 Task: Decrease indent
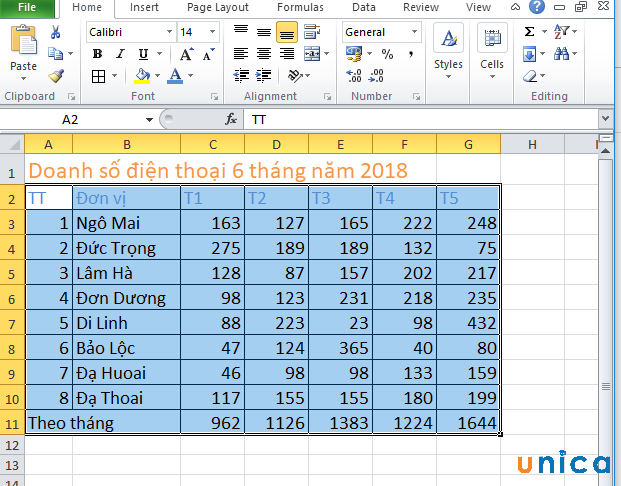(241, 76)
